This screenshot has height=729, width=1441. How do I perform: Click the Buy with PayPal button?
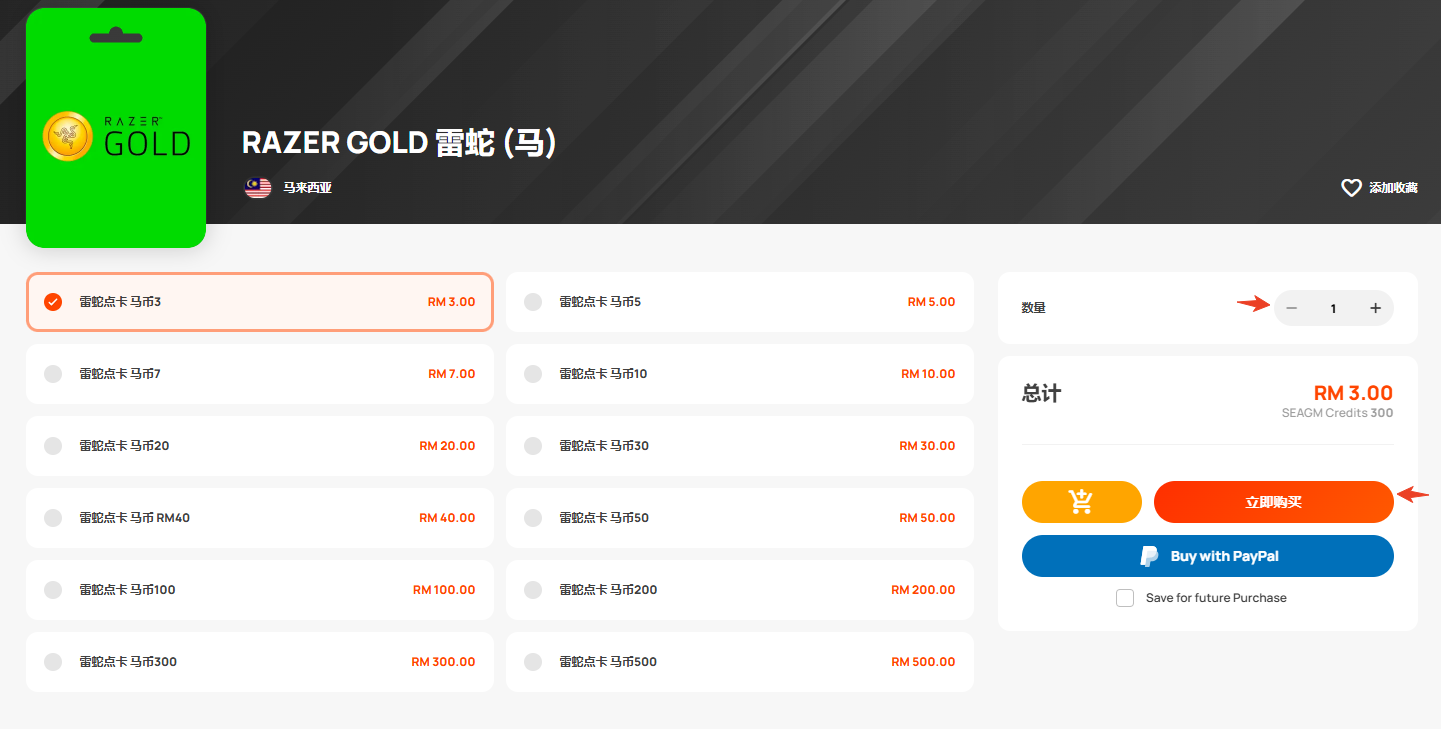1208,556
